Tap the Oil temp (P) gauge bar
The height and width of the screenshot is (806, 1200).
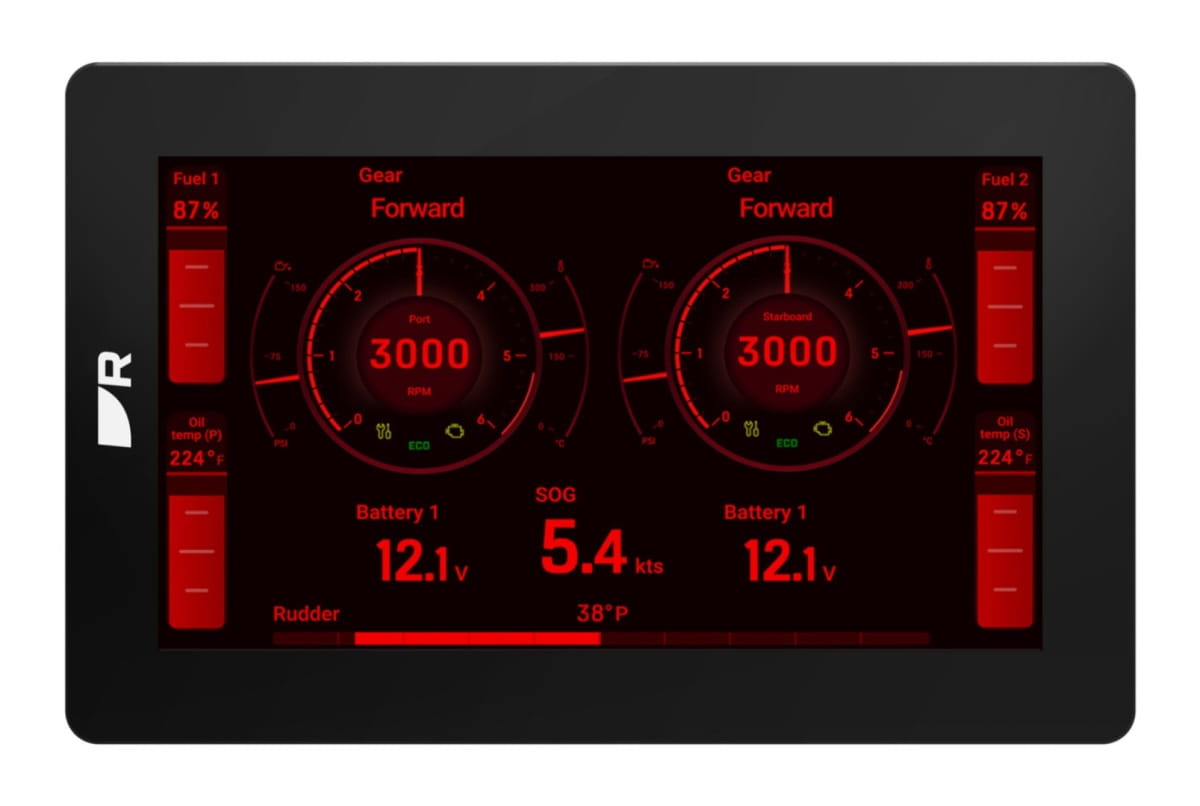coord(196,551)
